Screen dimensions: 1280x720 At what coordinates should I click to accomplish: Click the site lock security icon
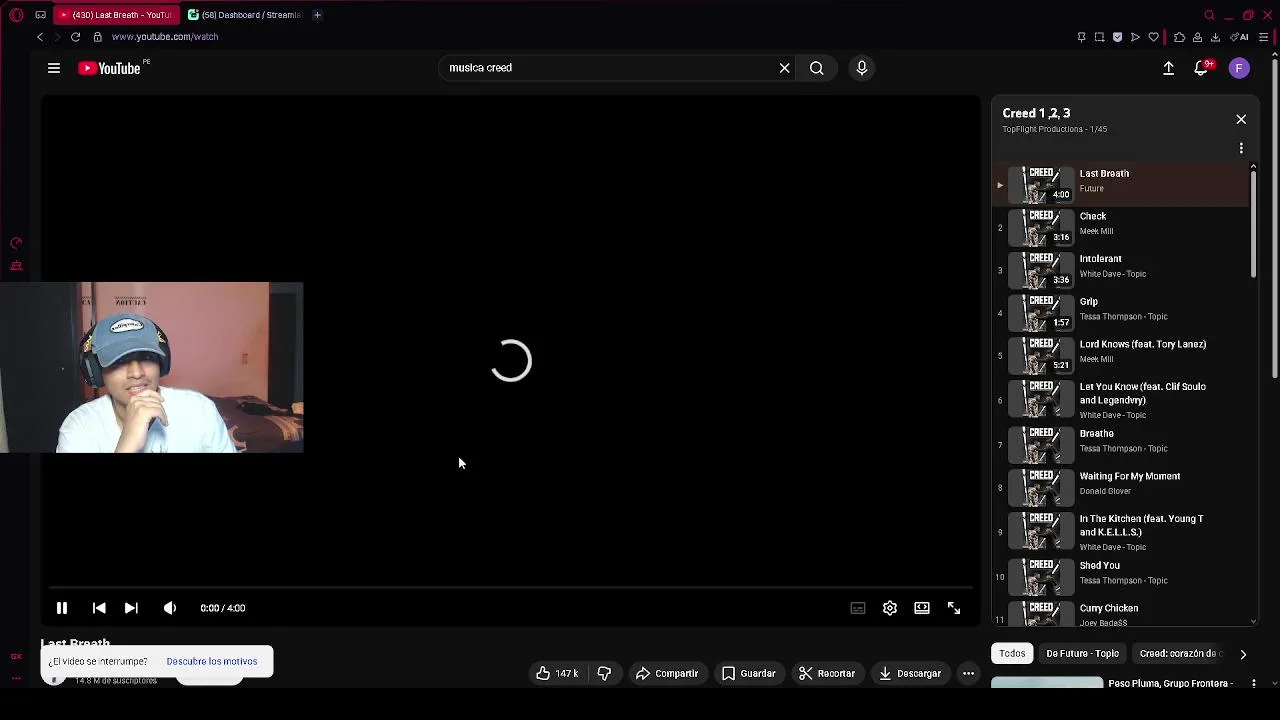(97, 37)
